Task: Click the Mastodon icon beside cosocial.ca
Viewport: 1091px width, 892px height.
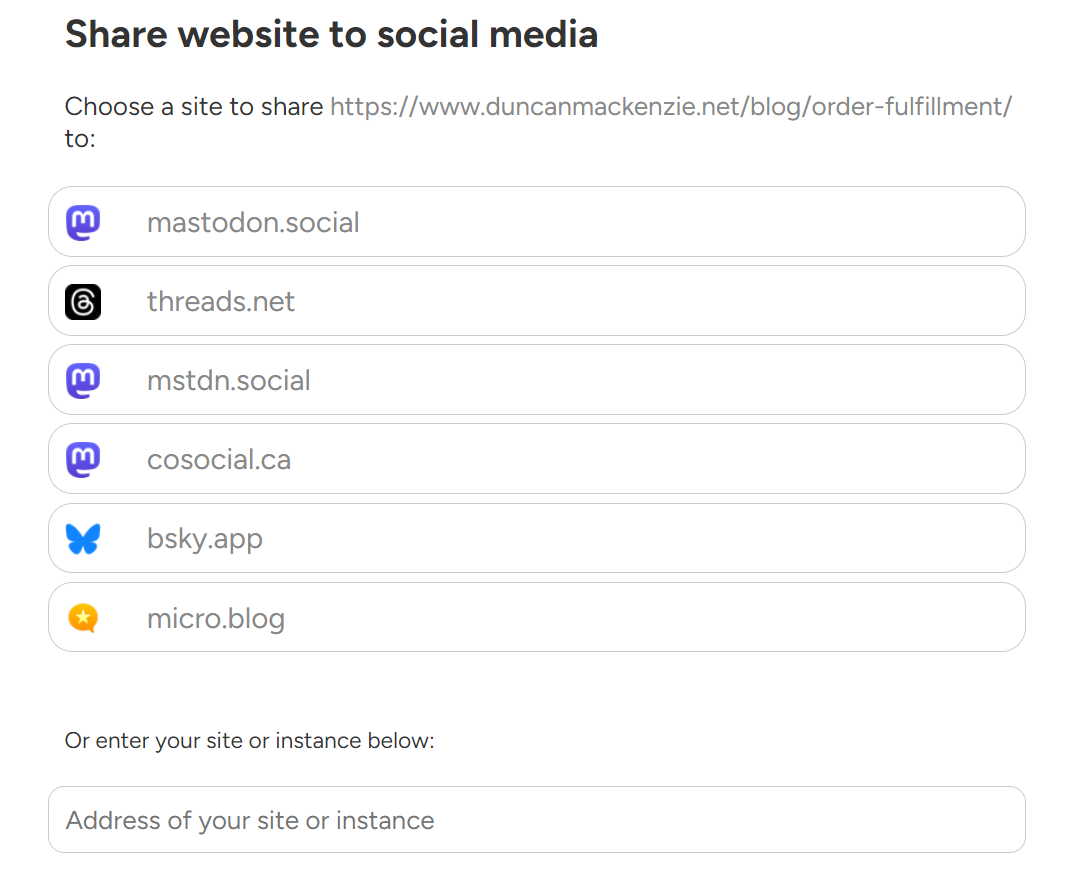Action: tap(83, 460)
